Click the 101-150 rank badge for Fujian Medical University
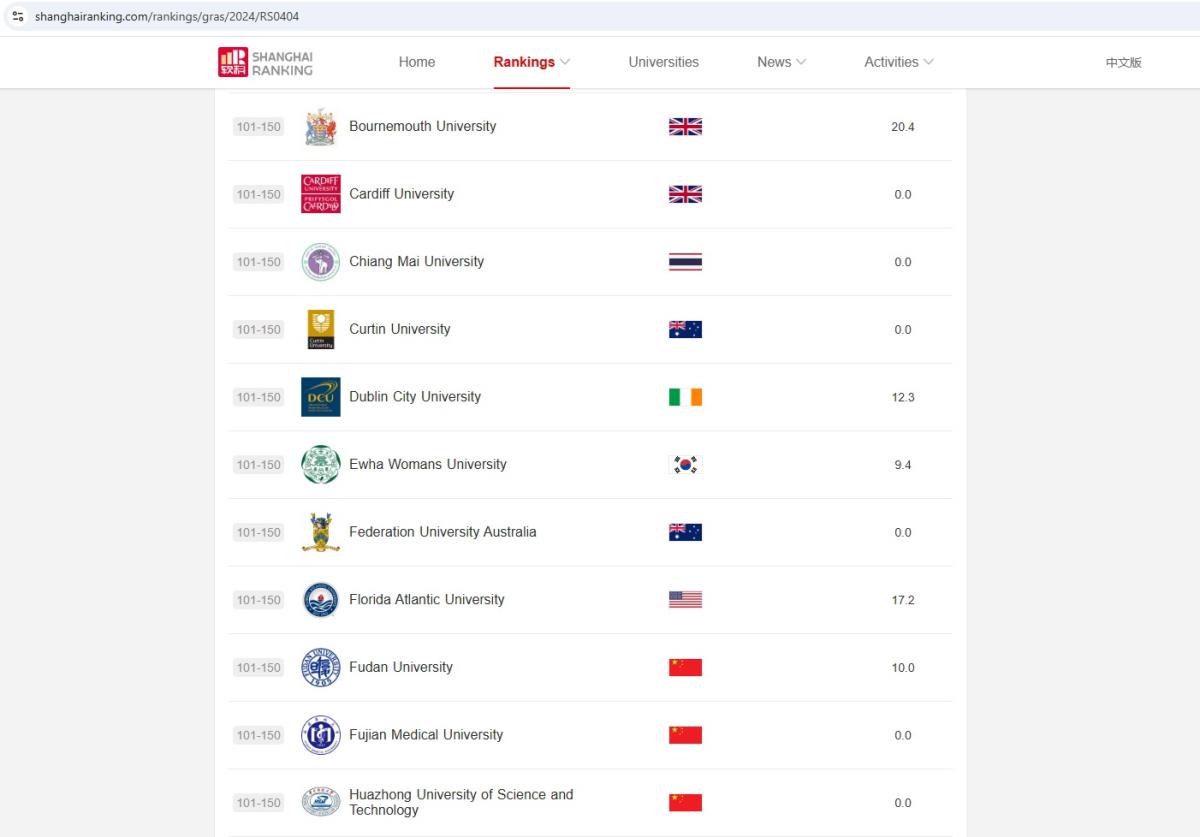 click(258, 735)
